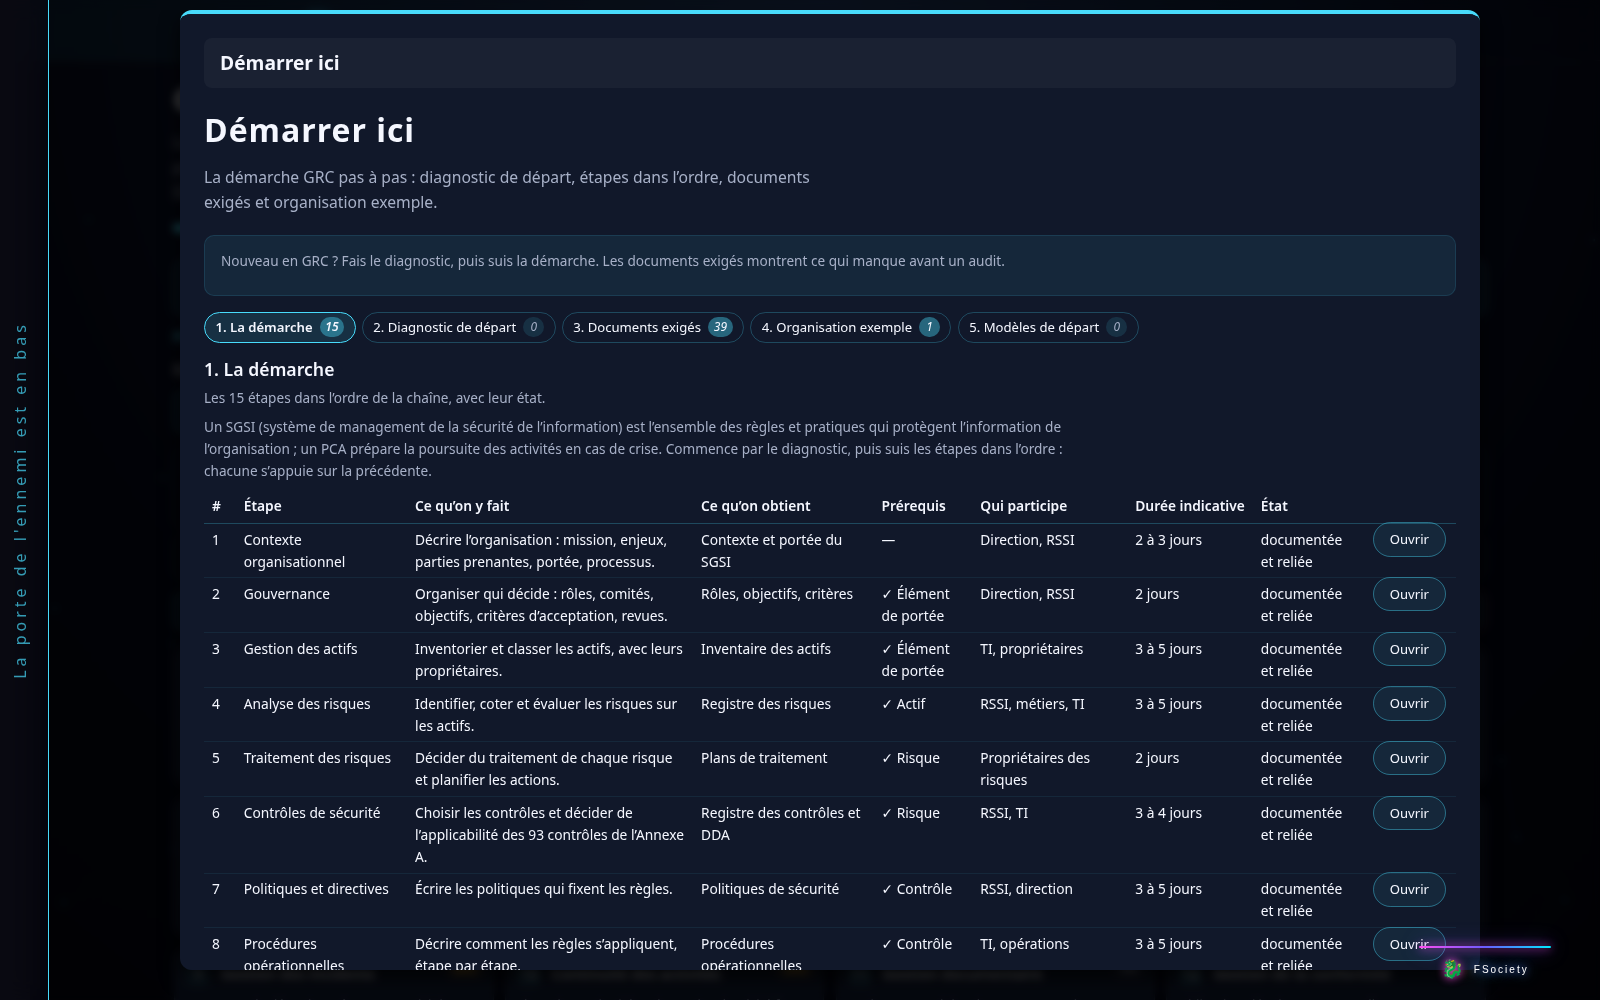The width and height of the screenshot is (1600, 1000).
Task: Click the 'Registre des contrôles et DDA' cell
Action: 781,824
